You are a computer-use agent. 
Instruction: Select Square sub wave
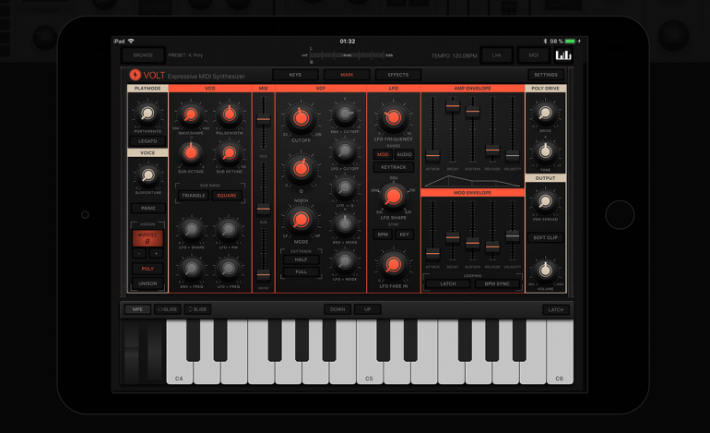(x=226, y=196)
